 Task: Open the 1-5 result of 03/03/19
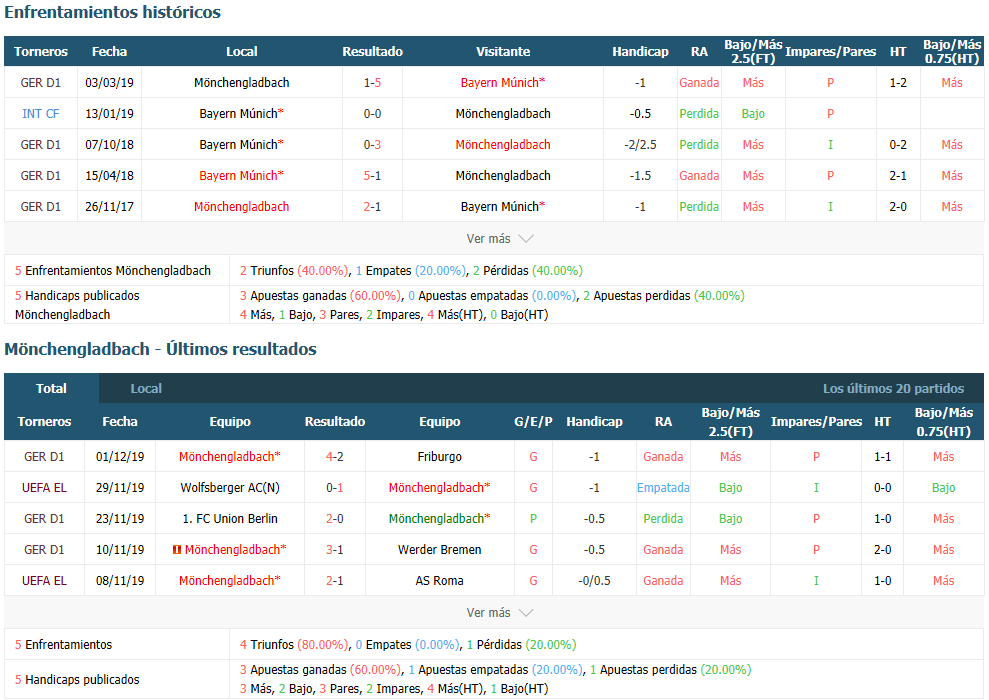(x=372, y=83)
